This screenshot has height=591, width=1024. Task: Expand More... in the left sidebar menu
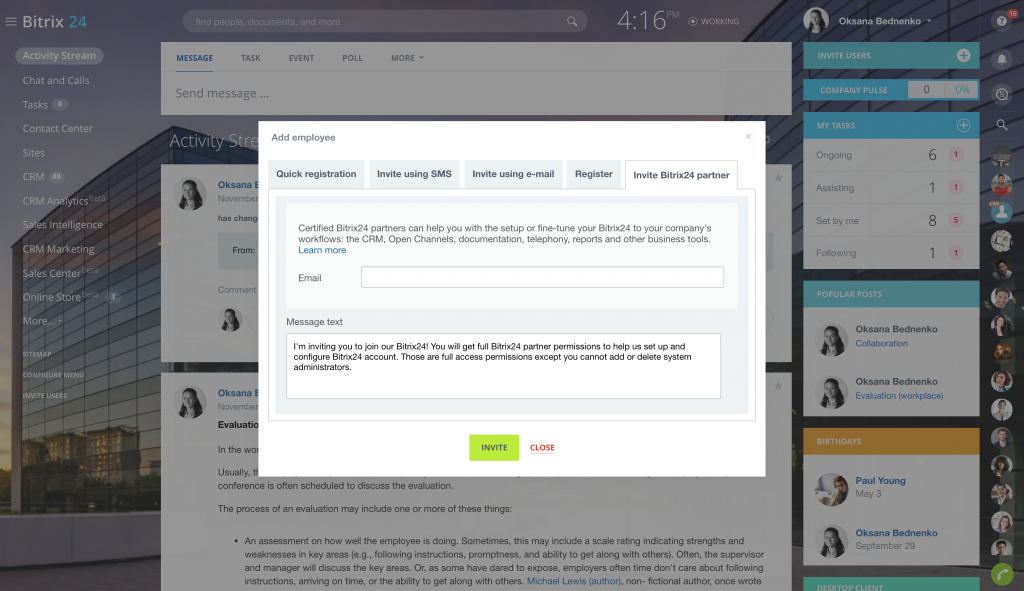(x=42, y=321)
